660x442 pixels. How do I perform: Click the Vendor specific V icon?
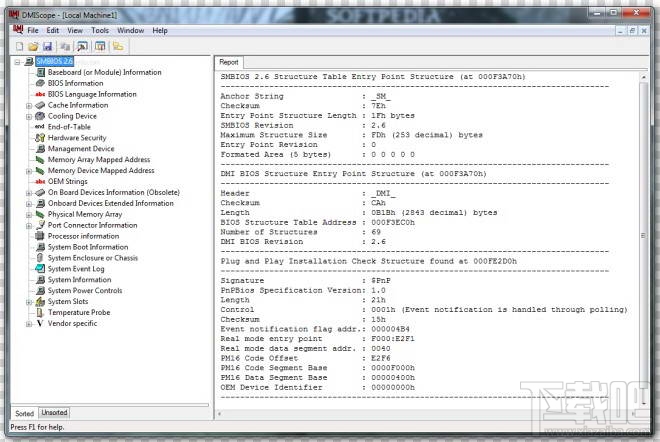[x=40, y=323]
